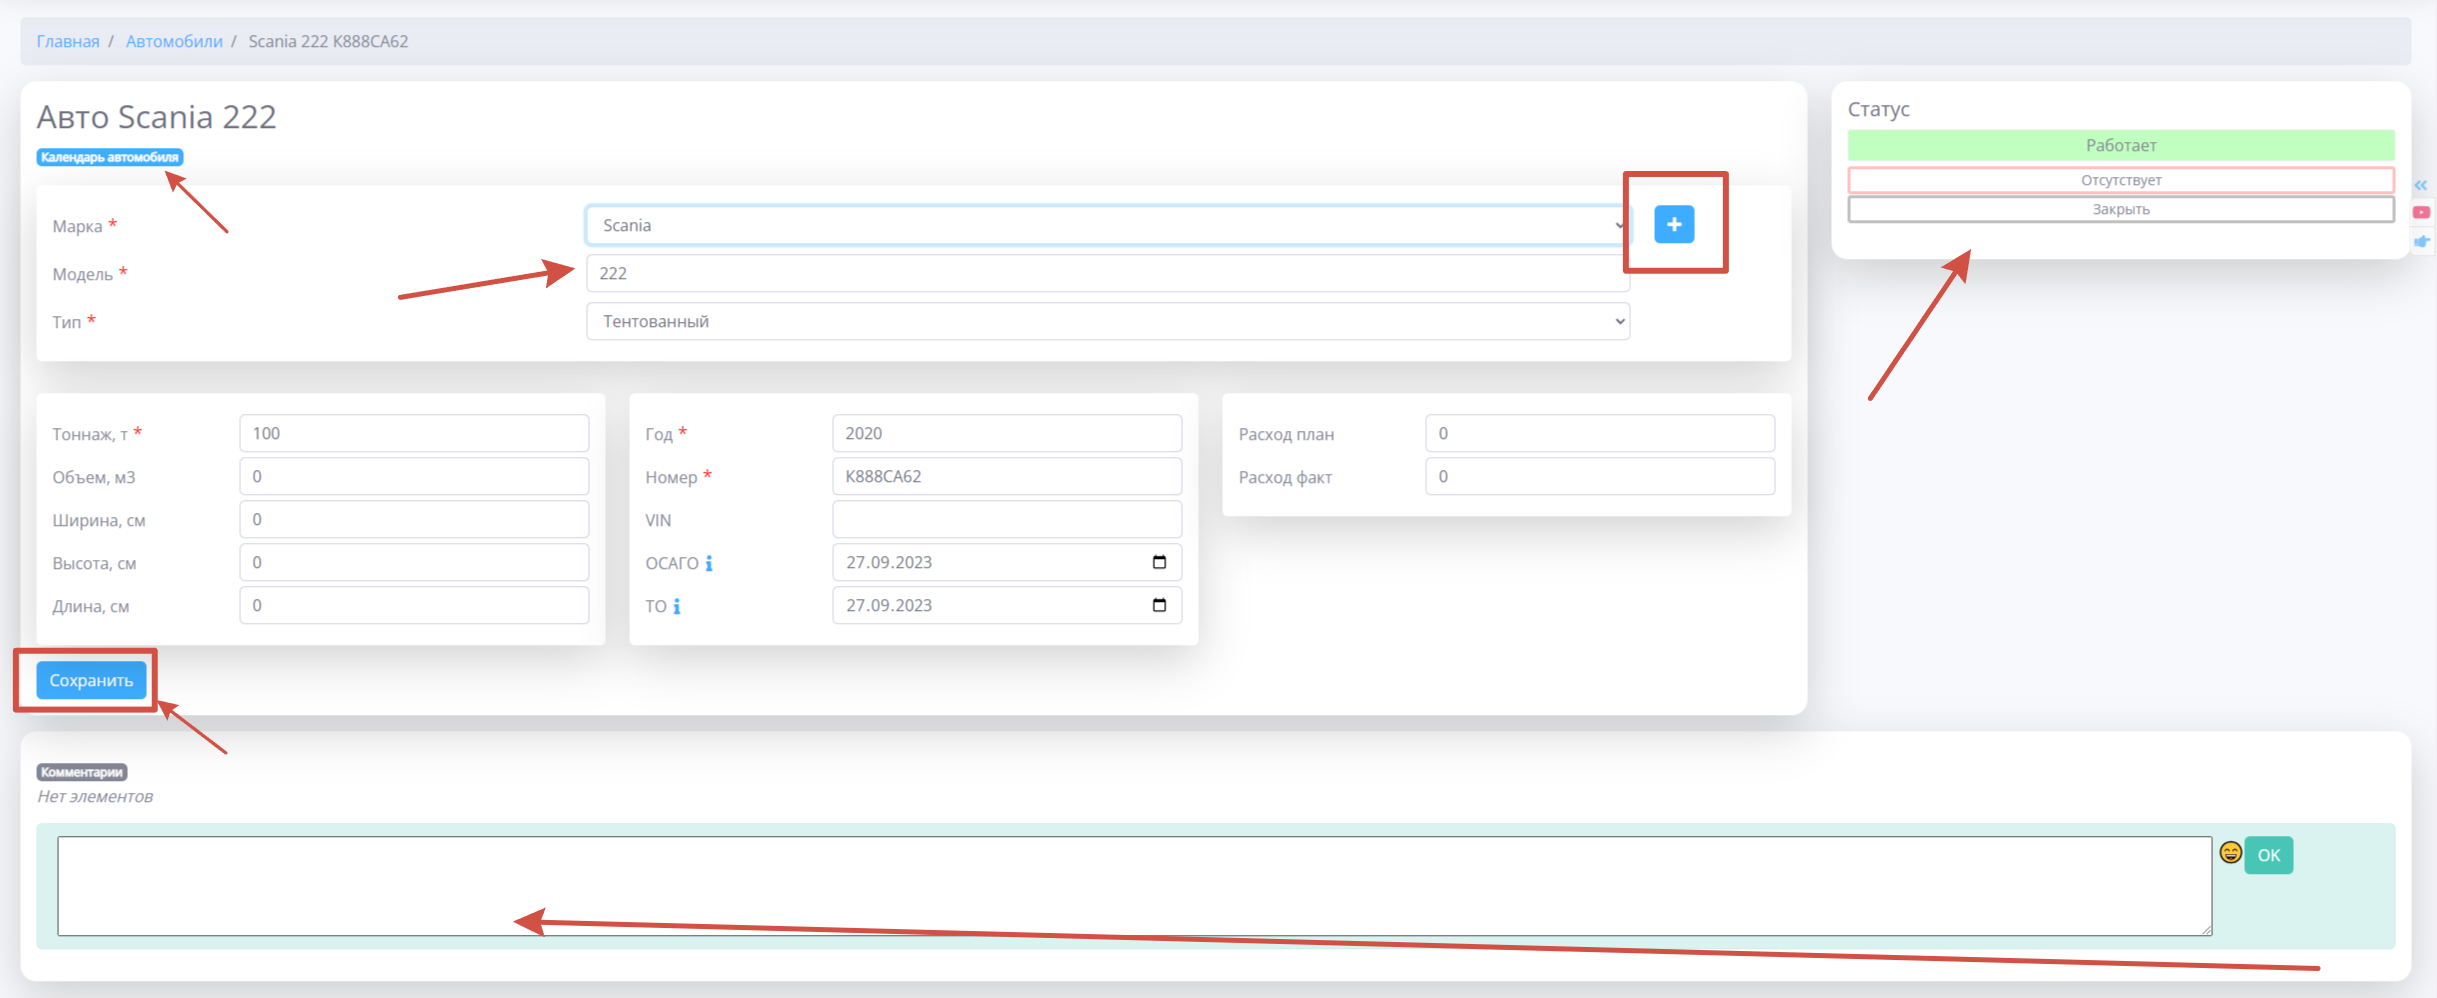This screenshot has width=2437, height=998.
Task: Click the info icon next to ОСАГО
Action: 709,564
